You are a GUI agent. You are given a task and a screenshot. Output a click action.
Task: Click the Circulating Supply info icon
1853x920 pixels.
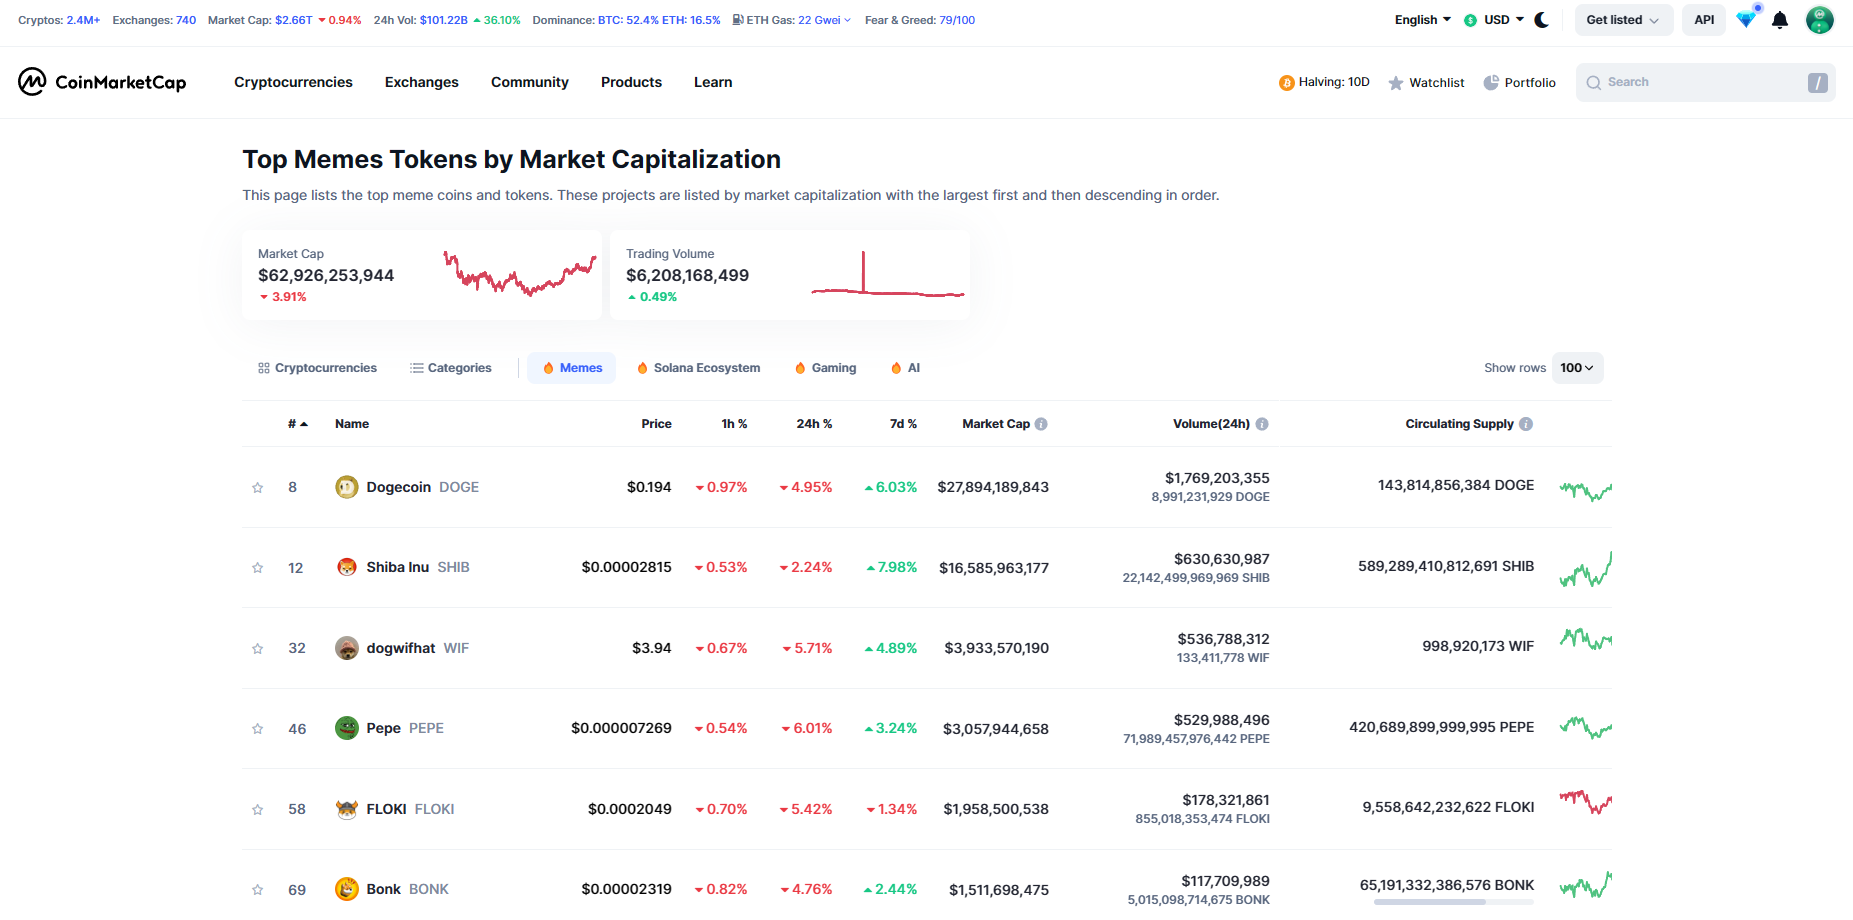[x=1526, y=424]
